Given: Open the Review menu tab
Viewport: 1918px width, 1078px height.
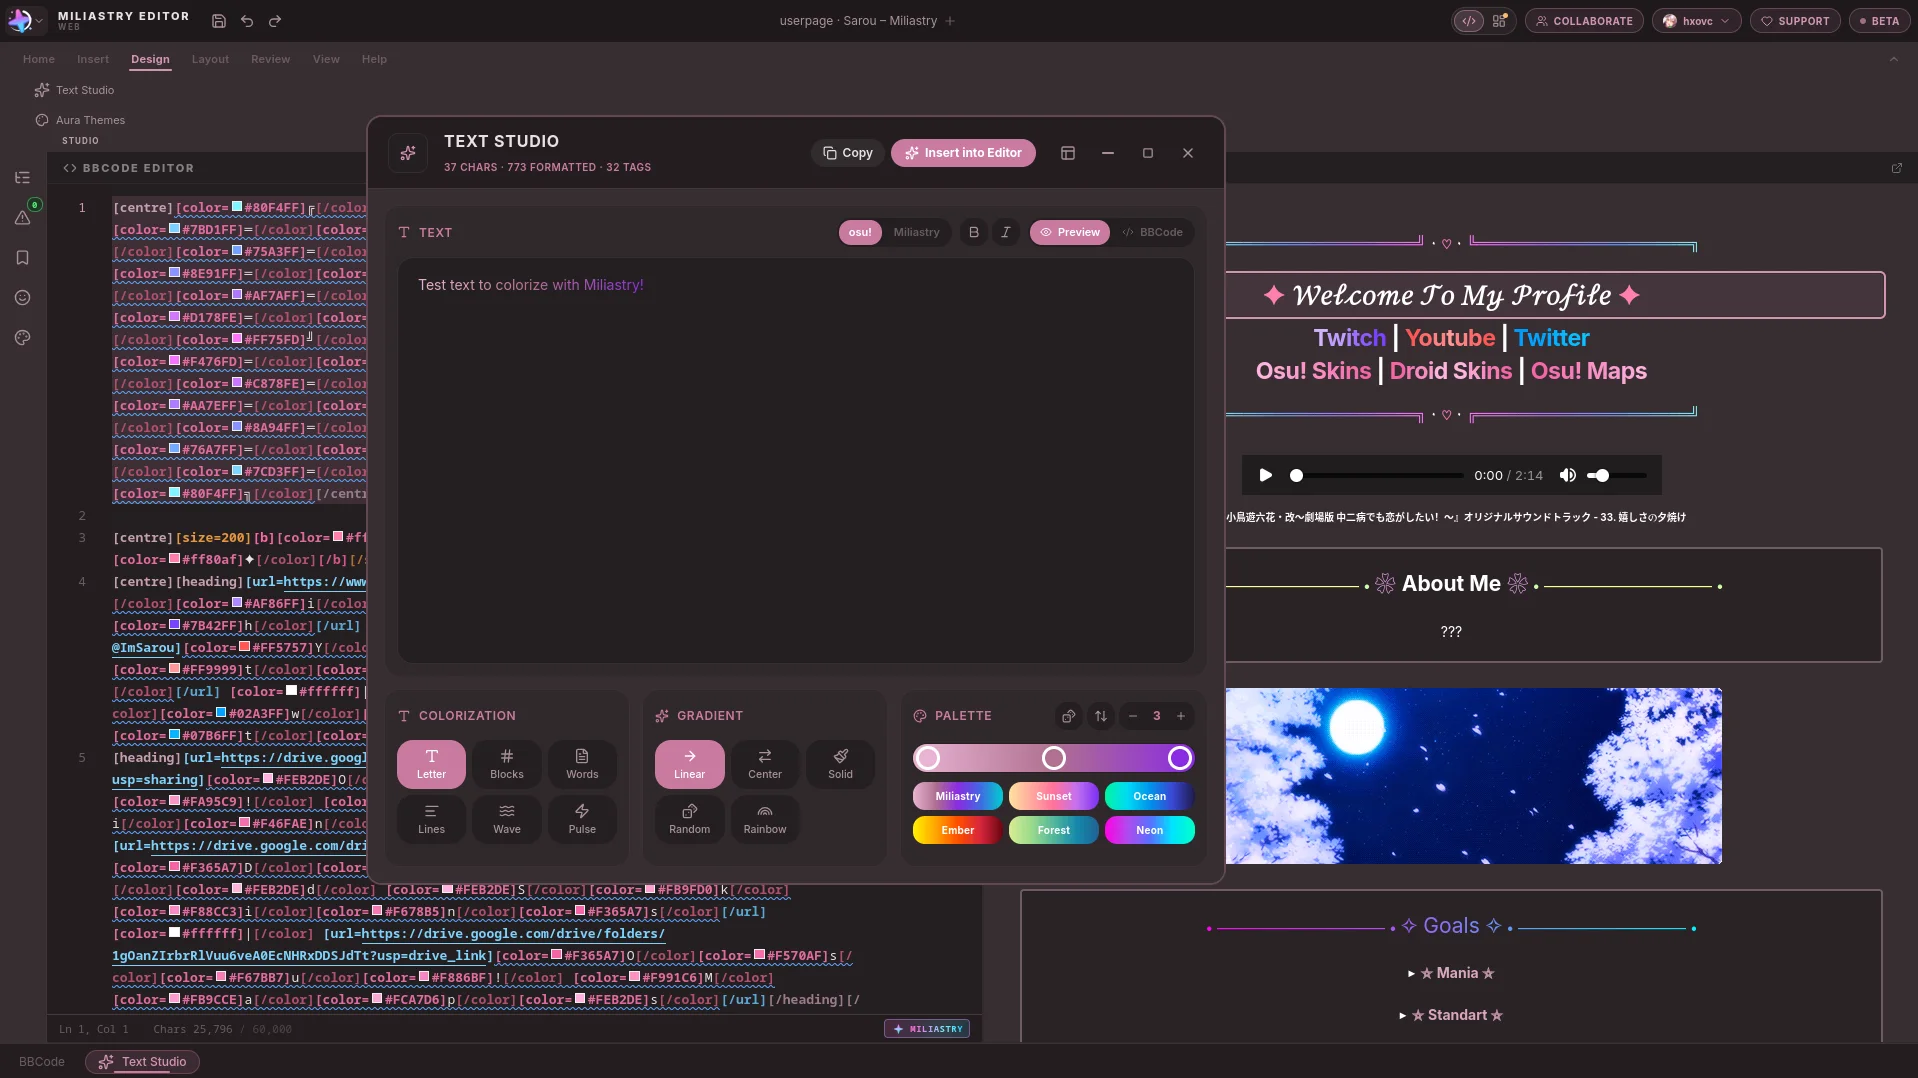Looking at the screenshot, I should [x=270, y=59].
